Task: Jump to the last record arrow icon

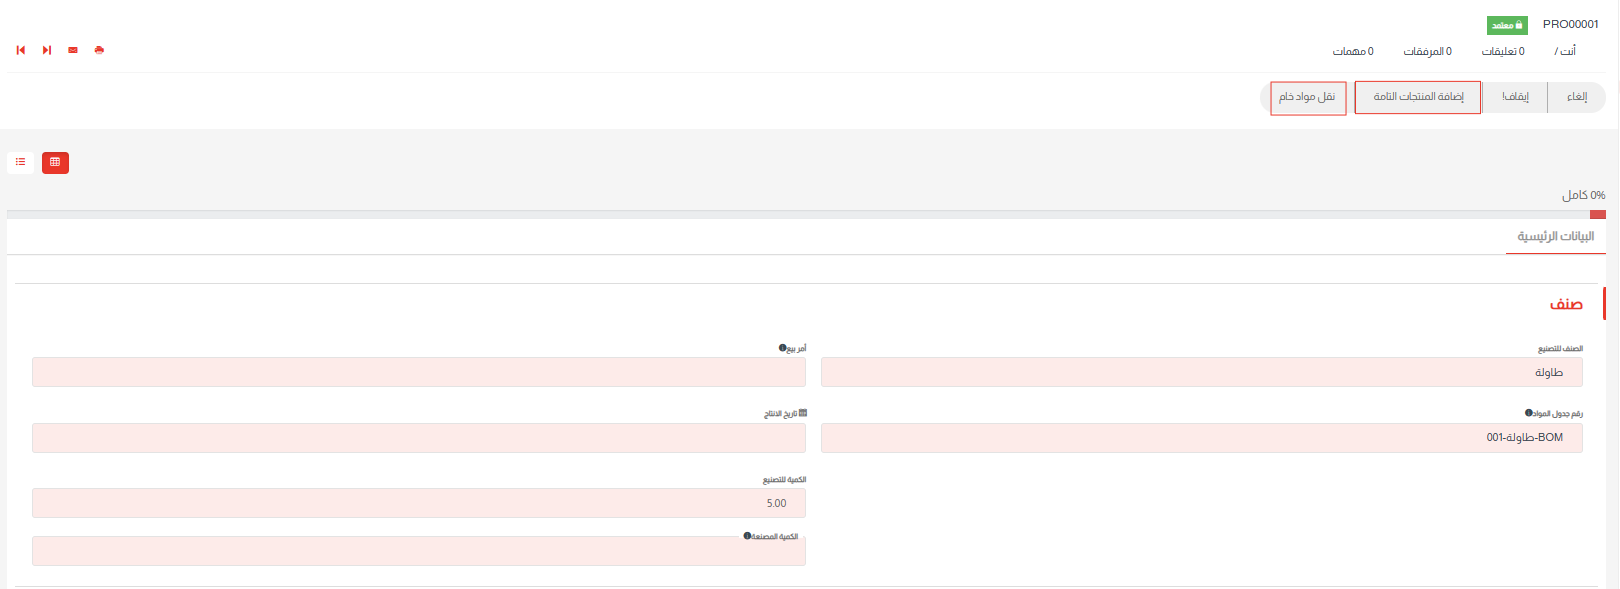Action: pos(47,50)
